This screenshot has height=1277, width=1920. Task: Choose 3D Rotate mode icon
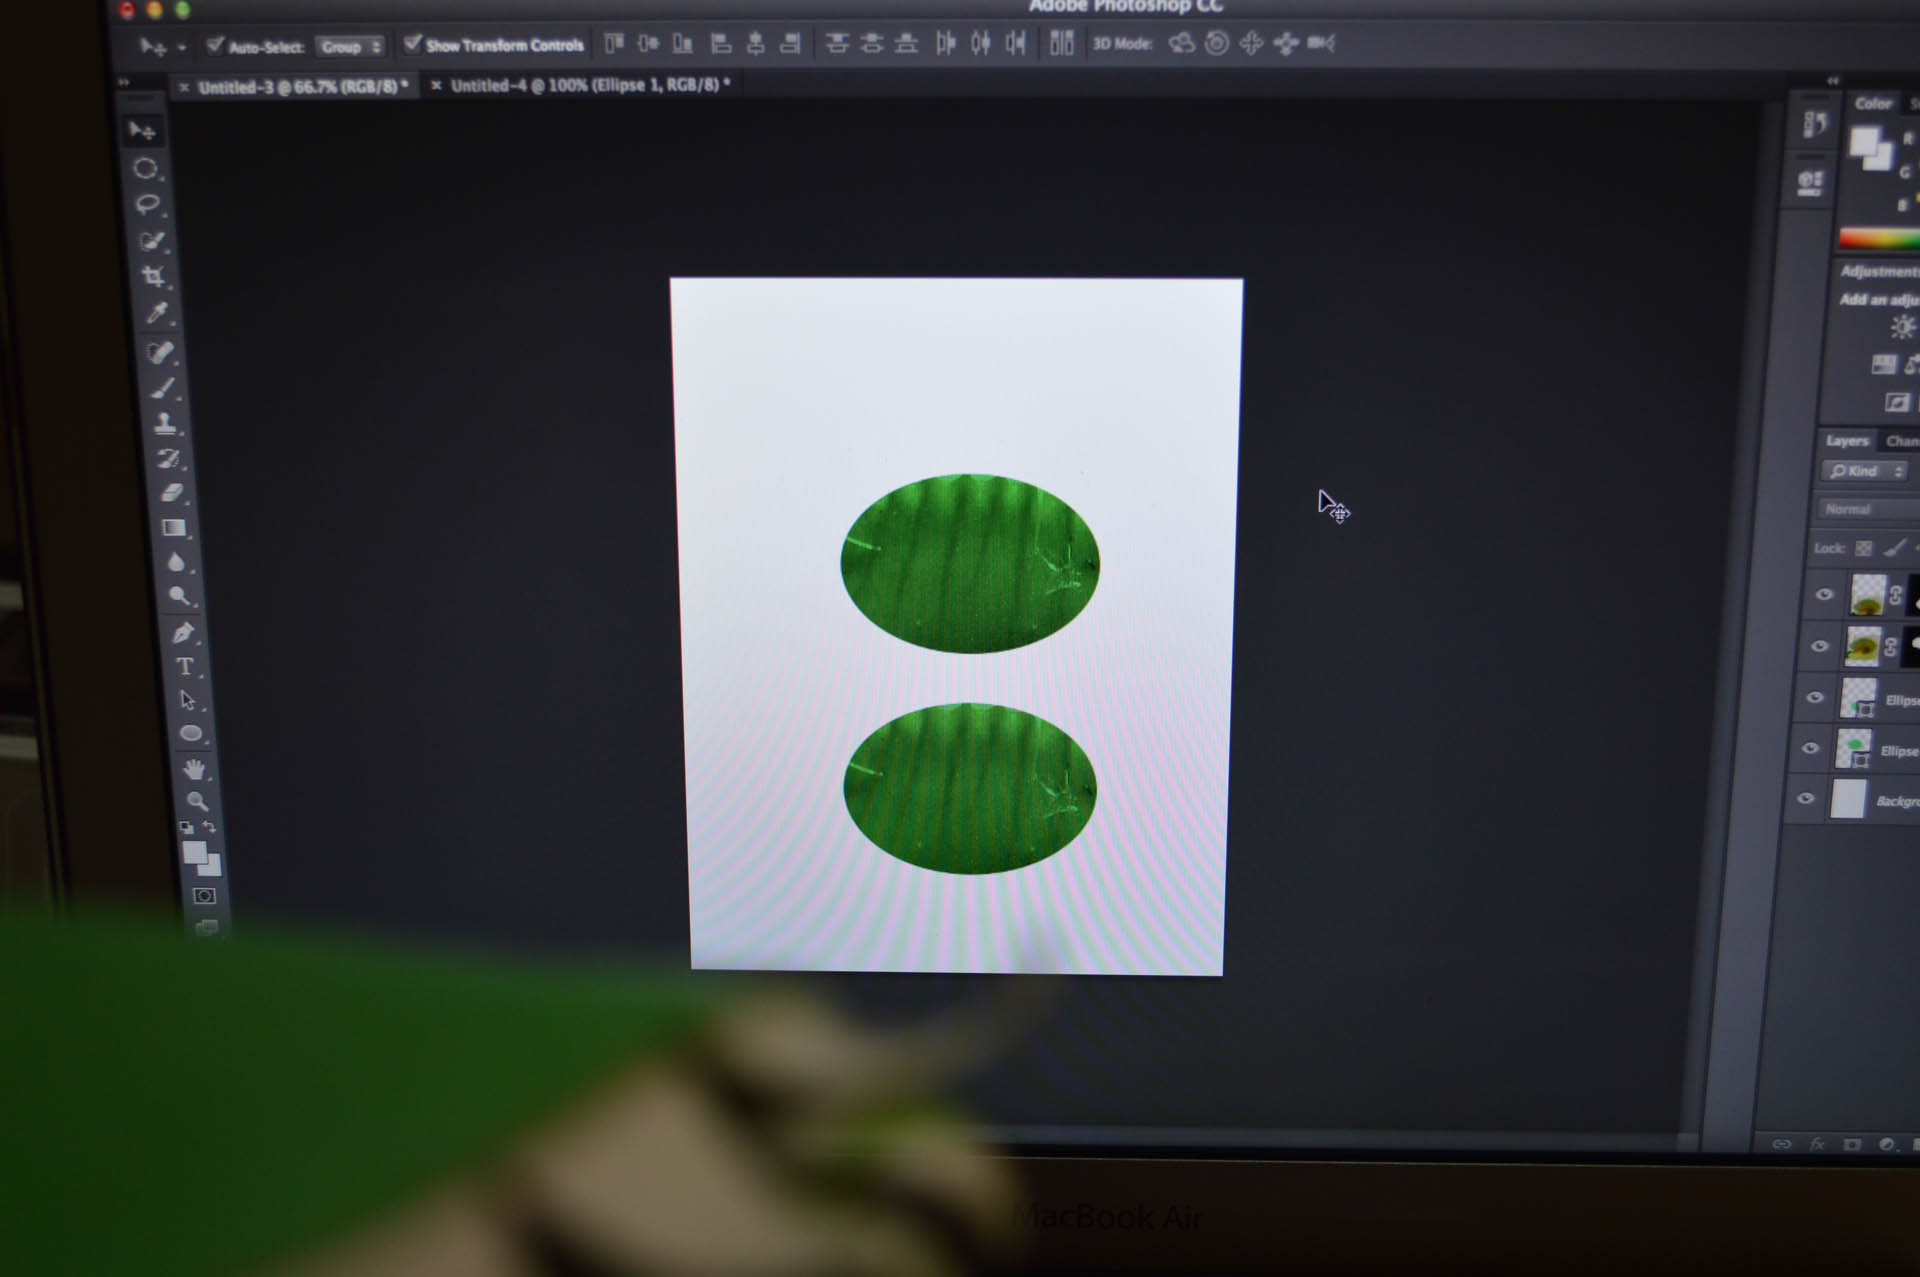point(1182,43)
